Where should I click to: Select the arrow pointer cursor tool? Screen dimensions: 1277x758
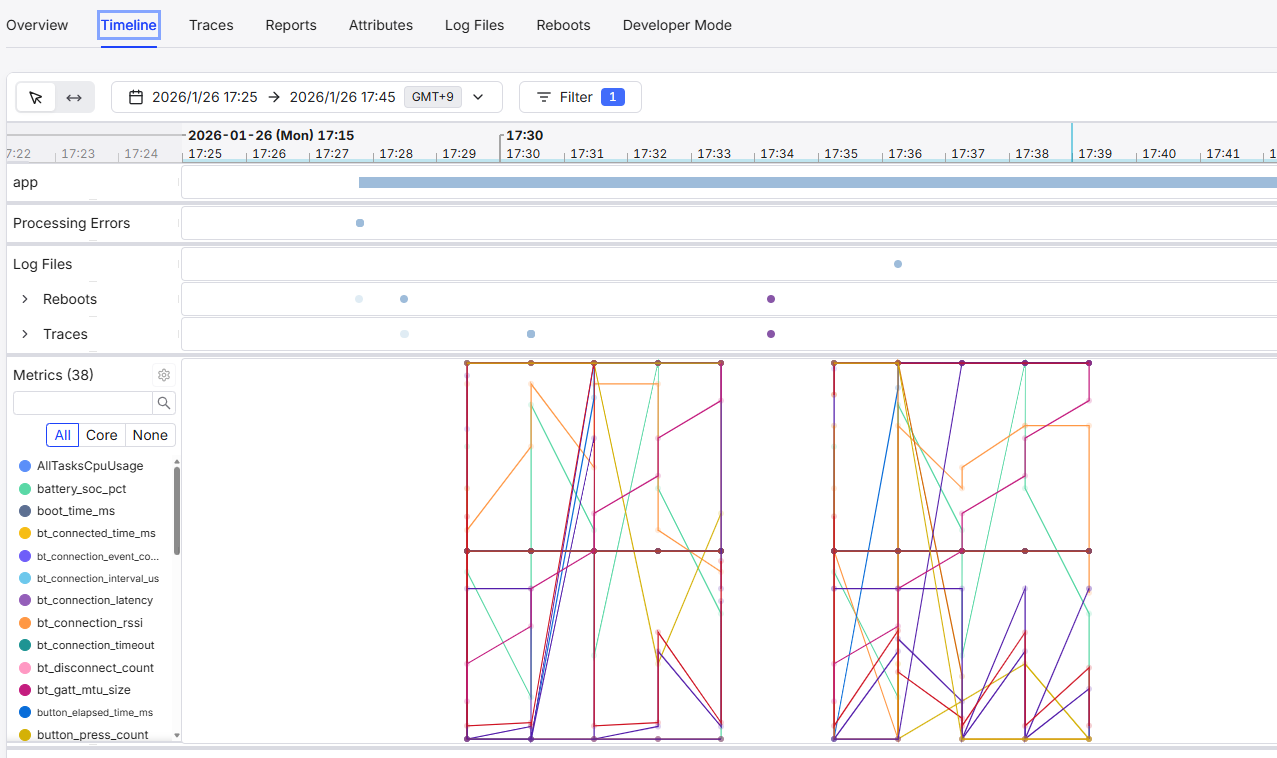tap(36, 97)
